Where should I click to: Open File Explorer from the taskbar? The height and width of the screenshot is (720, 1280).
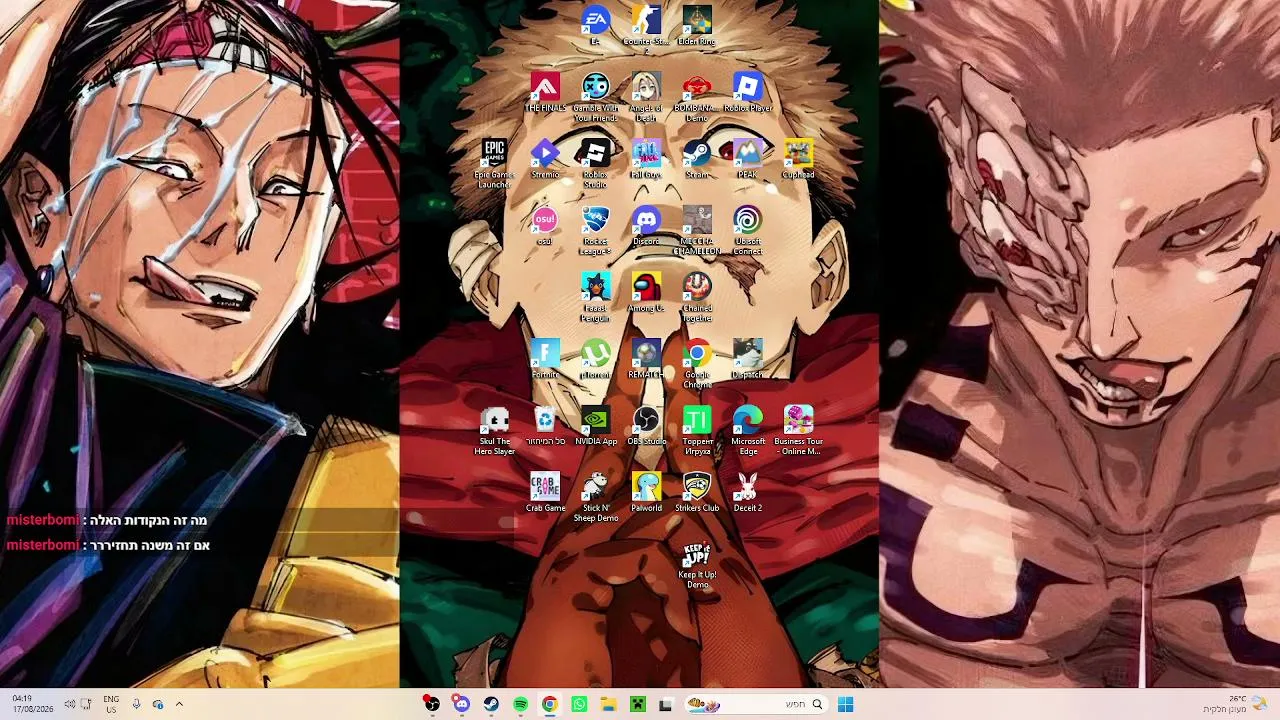[x=608, y=704]
